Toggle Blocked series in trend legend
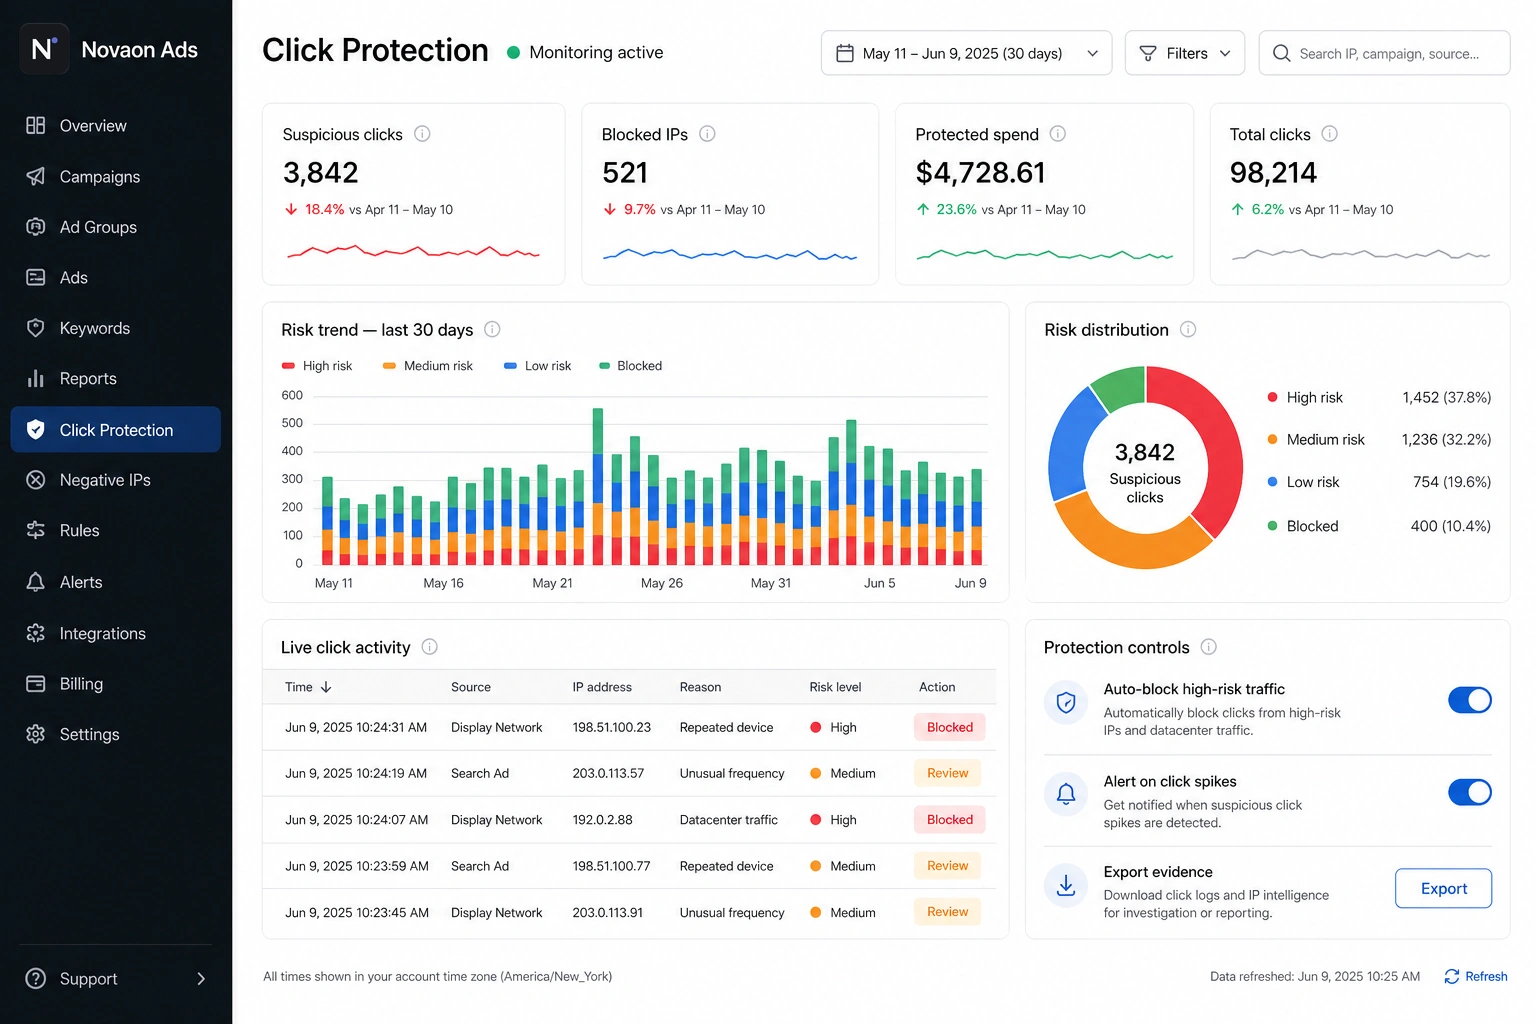The width and height of the screenshot is (1536, 1024). point(631,366)
